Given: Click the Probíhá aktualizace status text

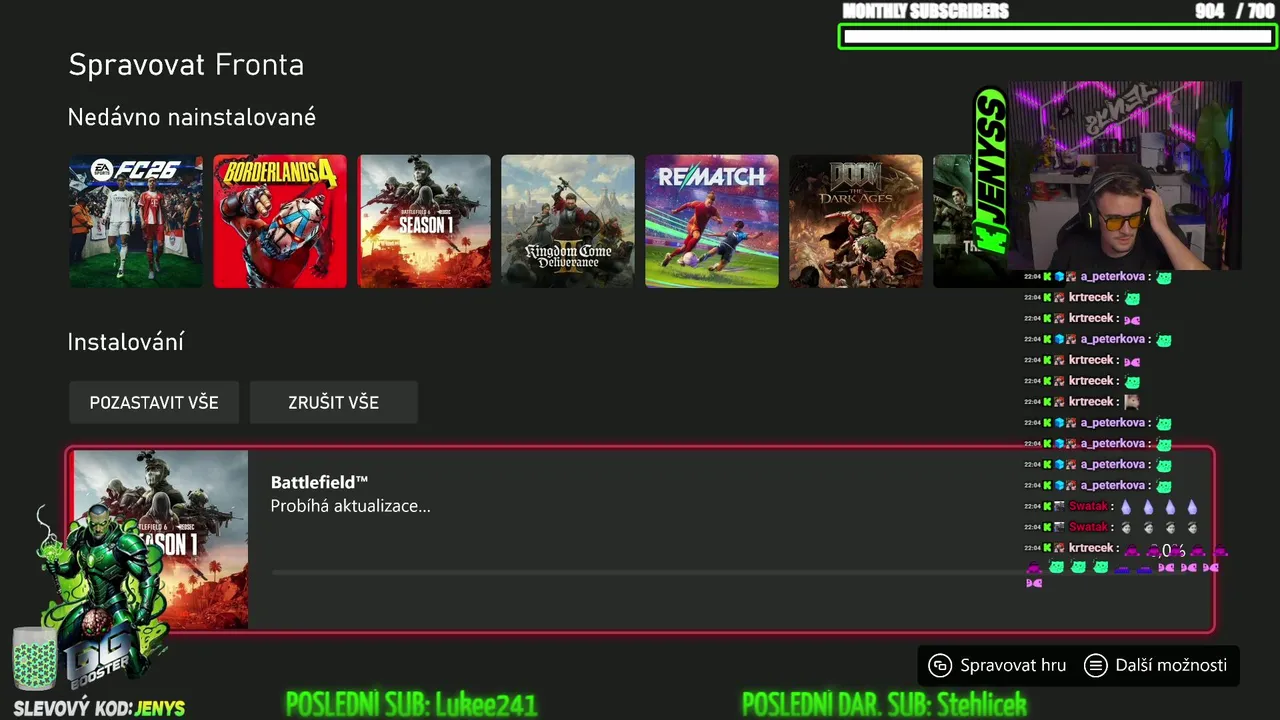Looking at the screenshot, I should click(x=350, y=506).
